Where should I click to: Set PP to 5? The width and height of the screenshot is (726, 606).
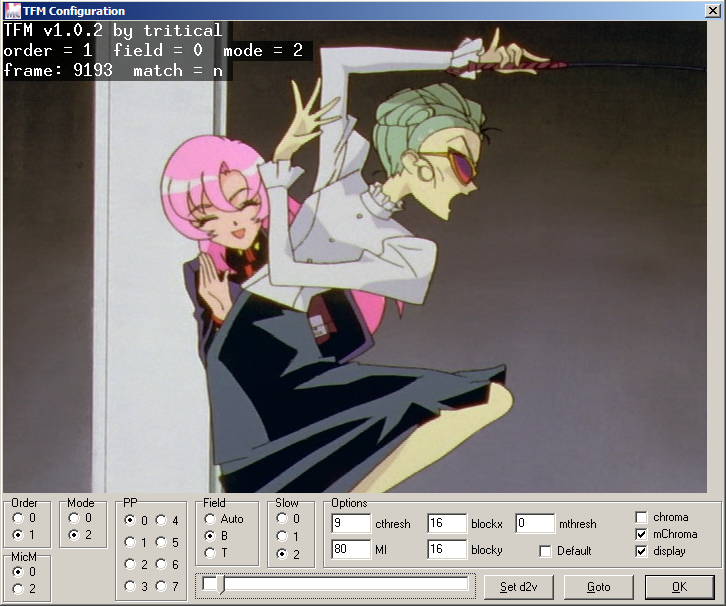pos(161,542)
